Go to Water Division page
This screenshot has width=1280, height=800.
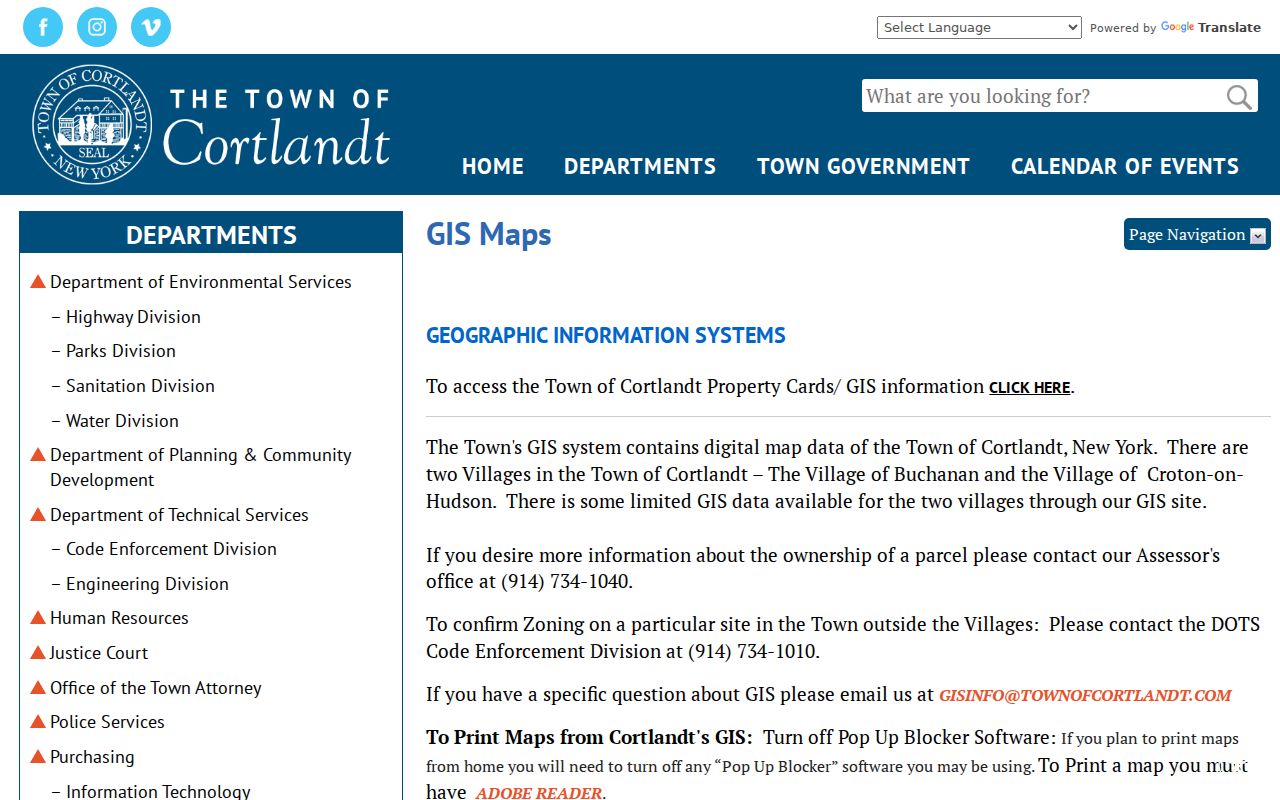(x=122, y=421)
